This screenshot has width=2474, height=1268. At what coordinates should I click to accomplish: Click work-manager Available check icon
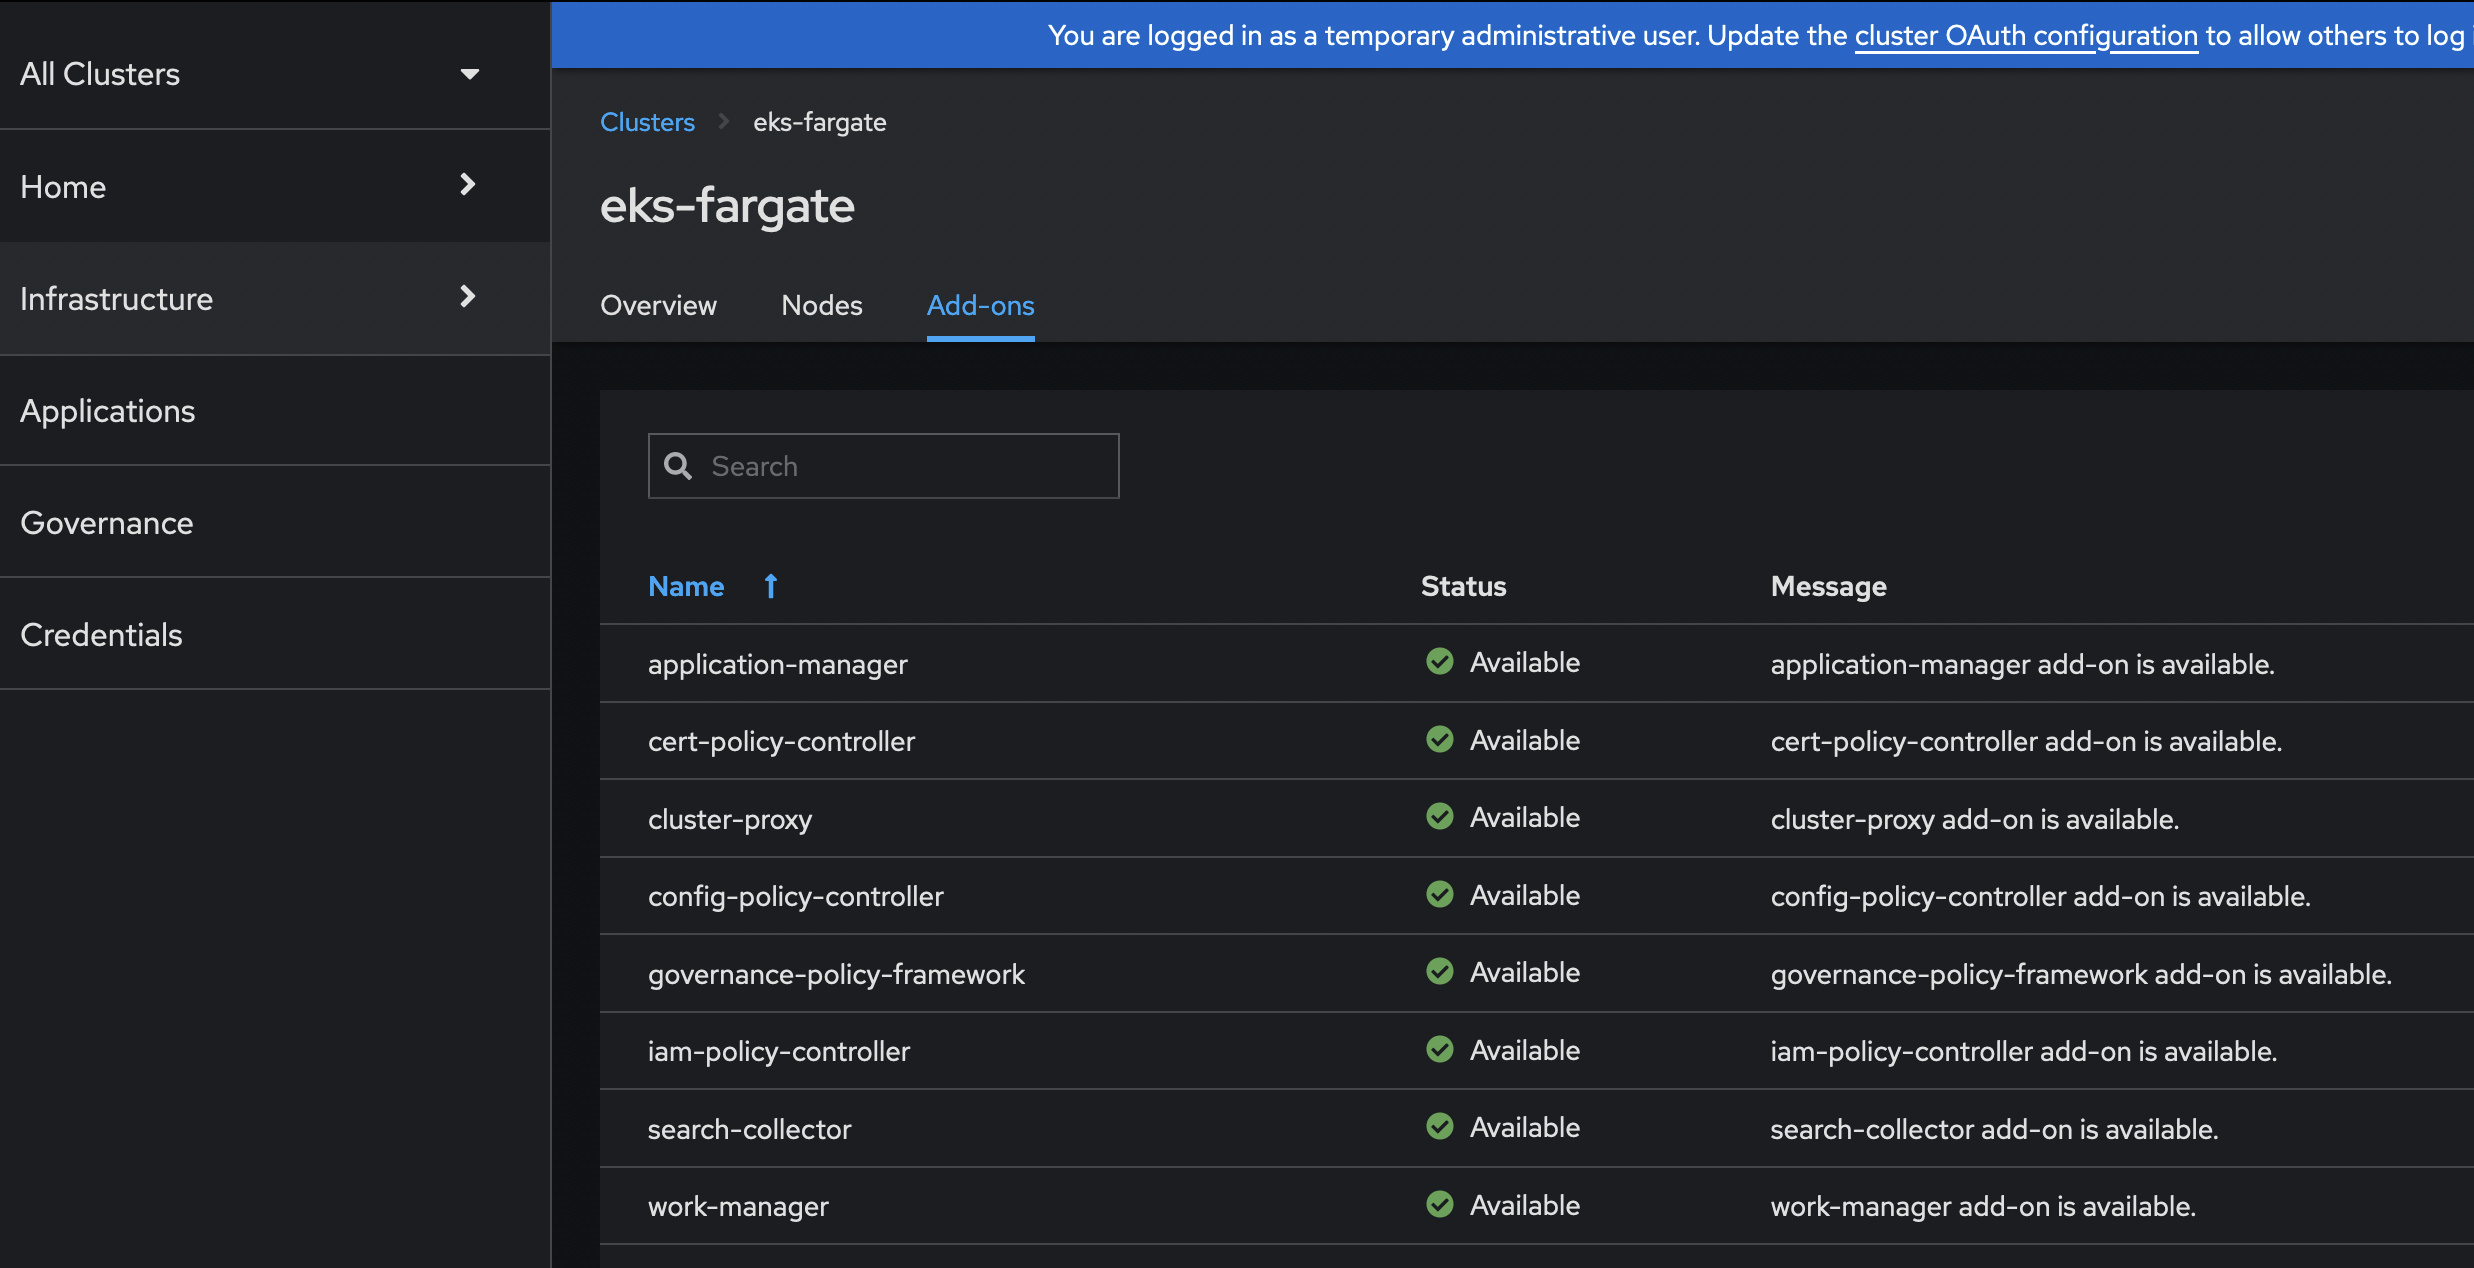1439,1205
